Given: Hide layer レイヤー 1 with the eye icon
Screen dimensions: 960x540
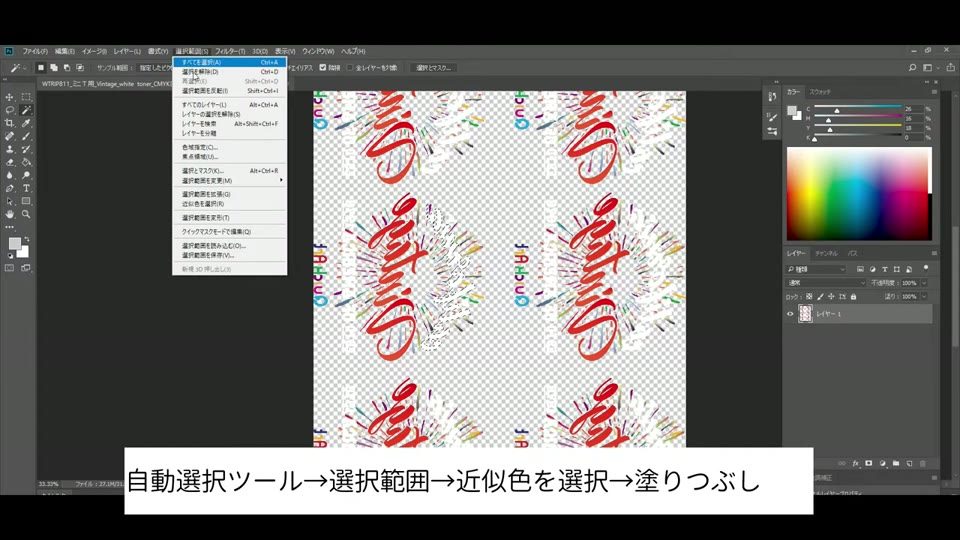Looking at the screenshot, I should click(x=790, y=313).
